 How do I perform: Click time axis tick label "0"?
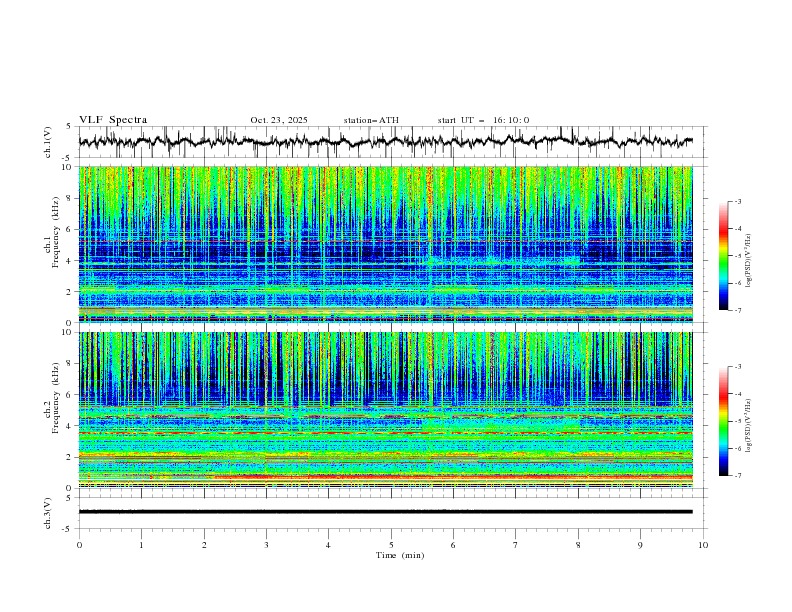click(79, 545)
